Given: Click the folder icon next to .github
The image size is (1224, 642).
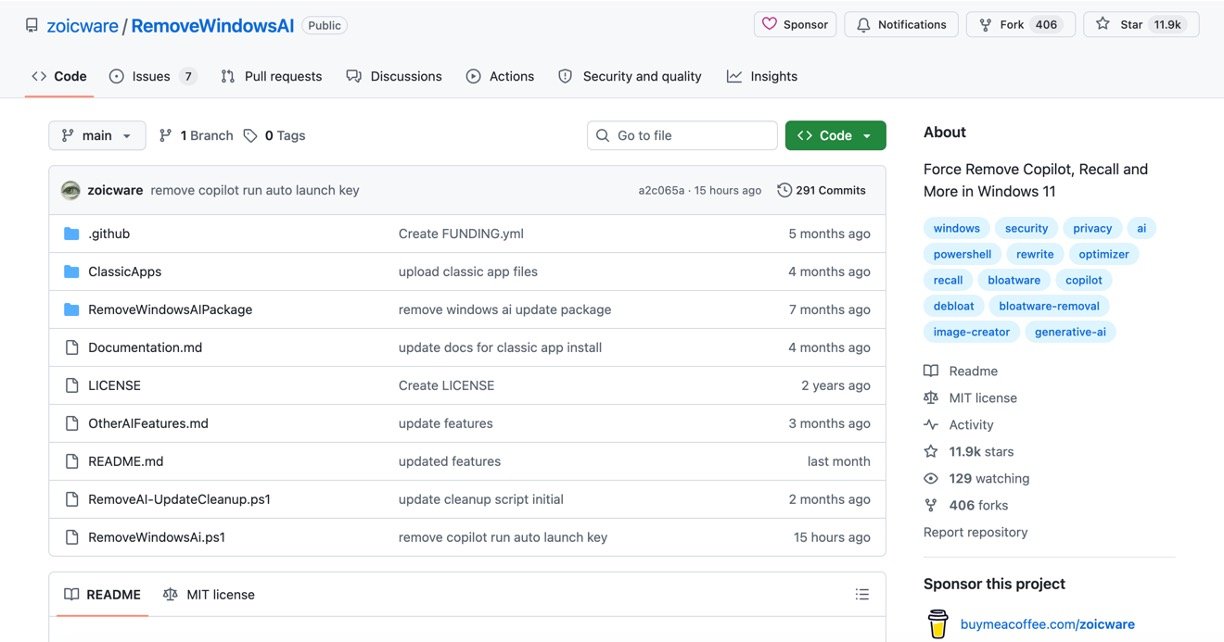Looking at the screenshot, I should click(71, 234).
